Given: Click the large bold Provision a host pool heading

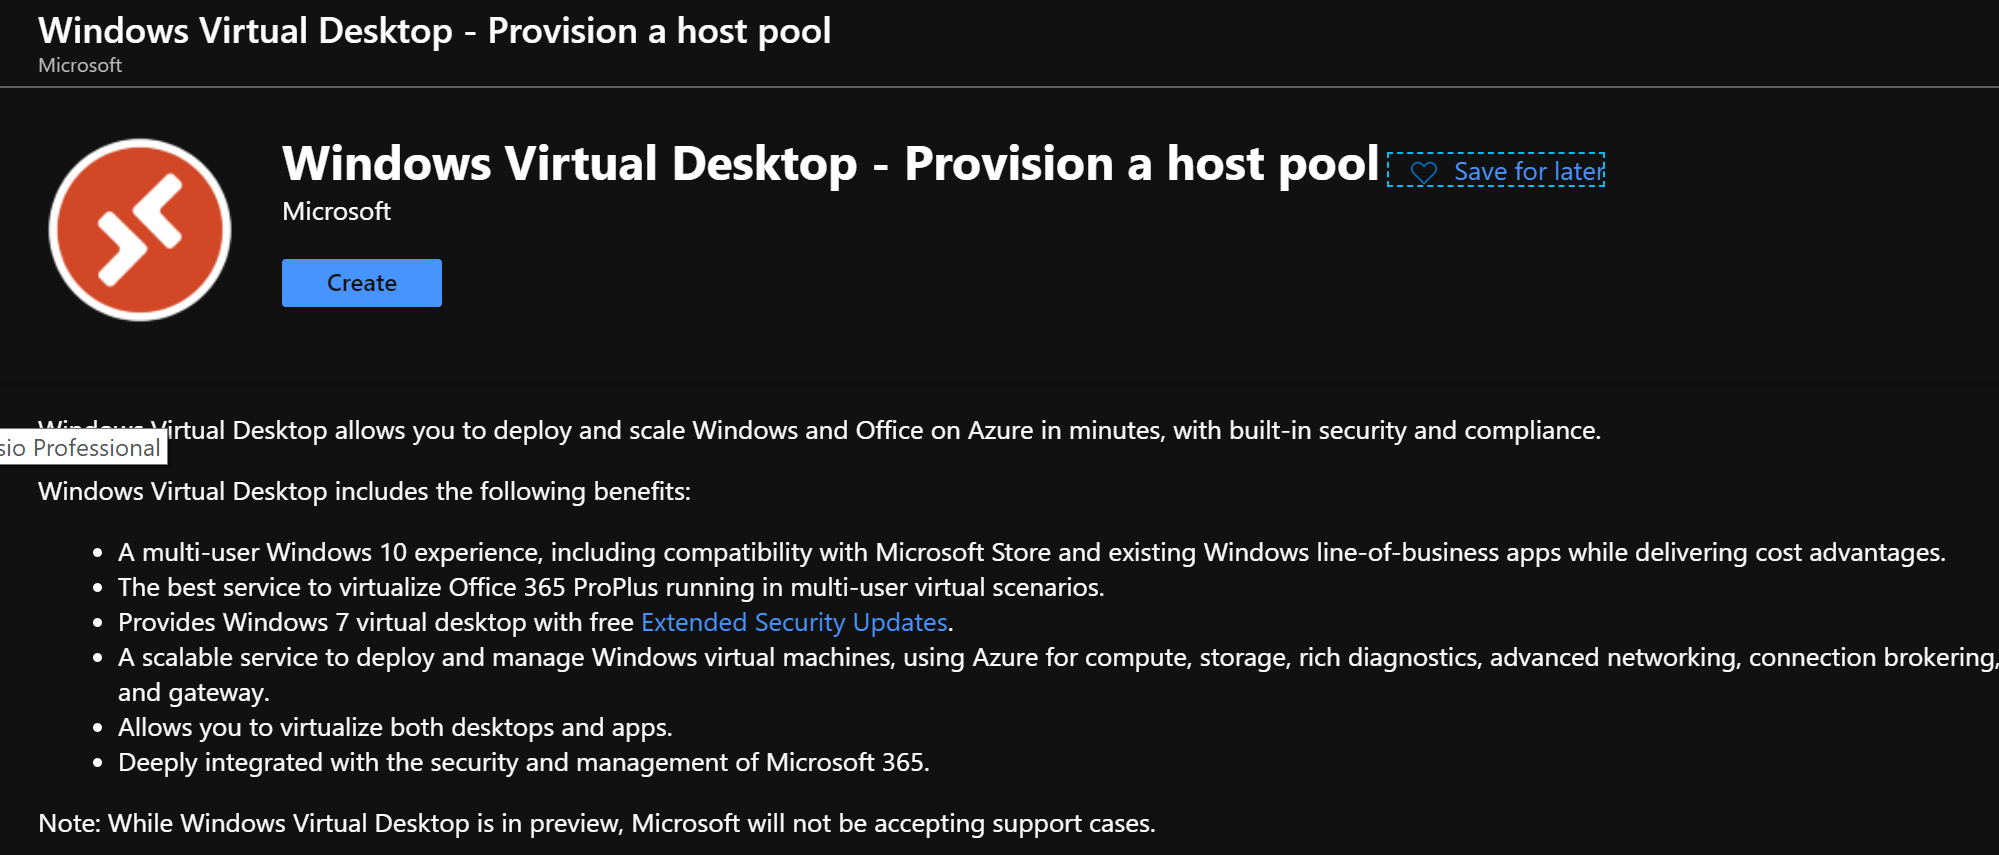Looking at the screenshot, I should (x=830, y=164).
